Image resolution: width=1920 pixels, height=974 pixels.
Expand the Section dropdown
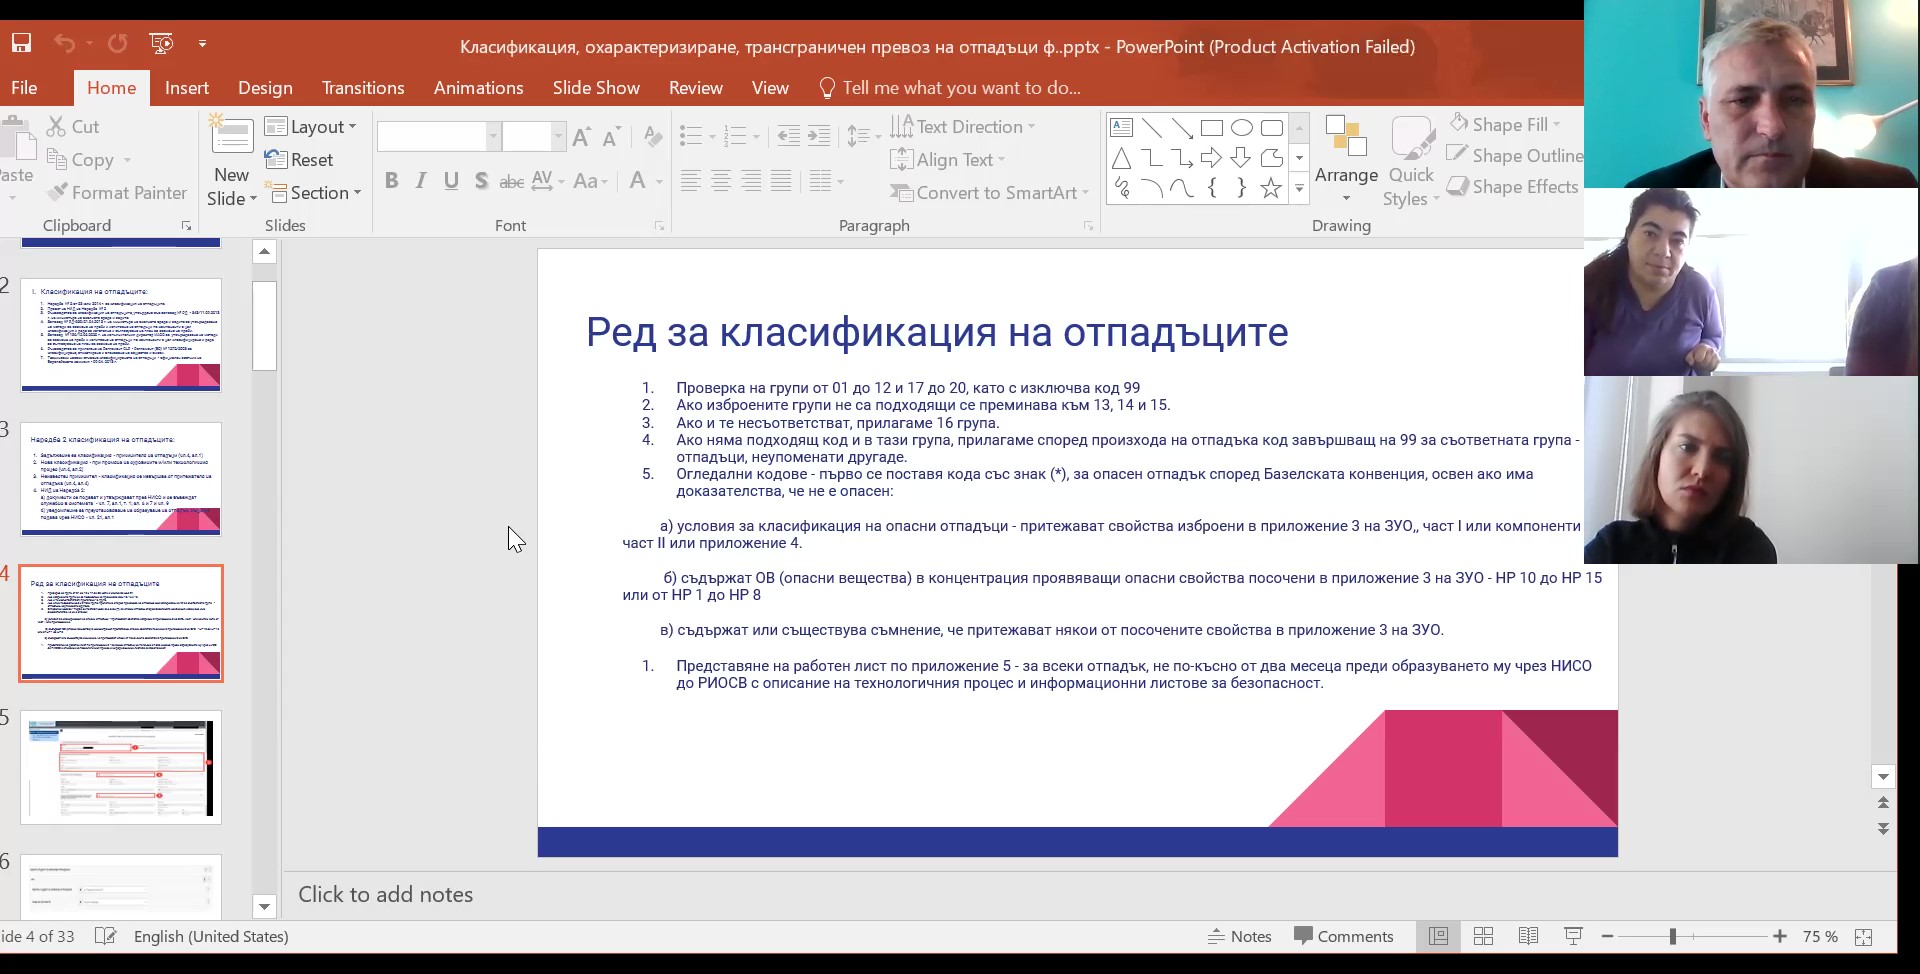(313, 193)
